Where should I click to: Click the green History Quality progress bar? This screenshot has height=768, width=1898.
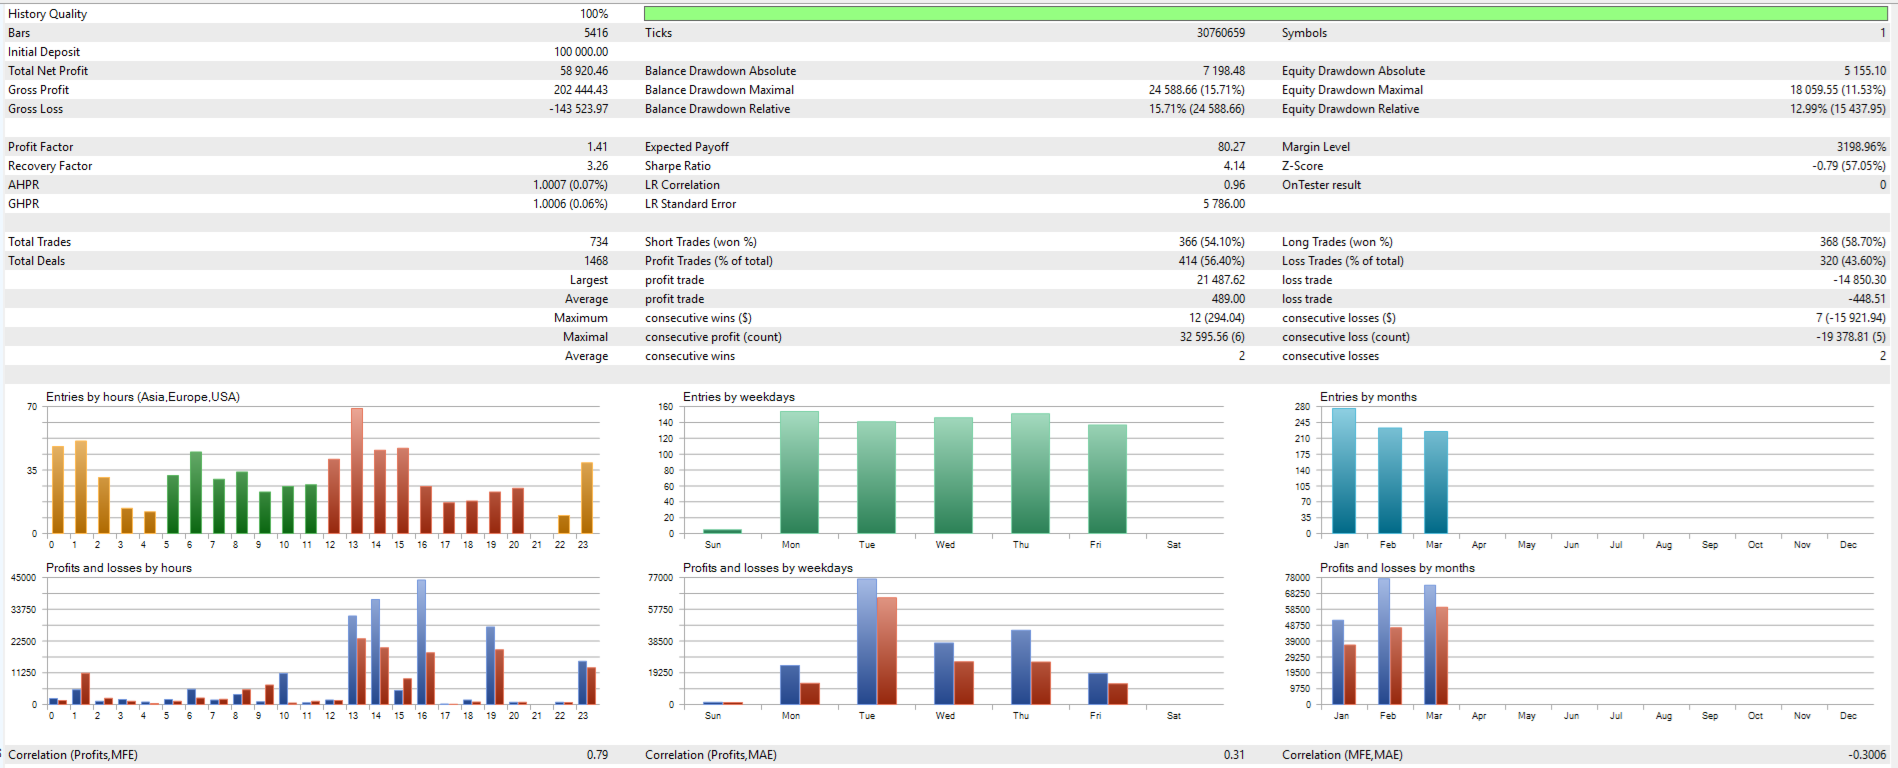coord(1266,14)
